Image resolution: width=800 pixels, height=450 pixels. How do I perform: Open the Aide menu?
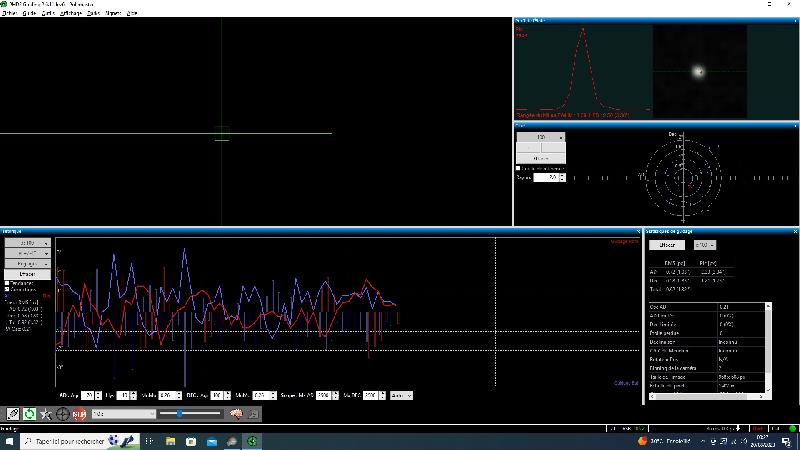132,13
